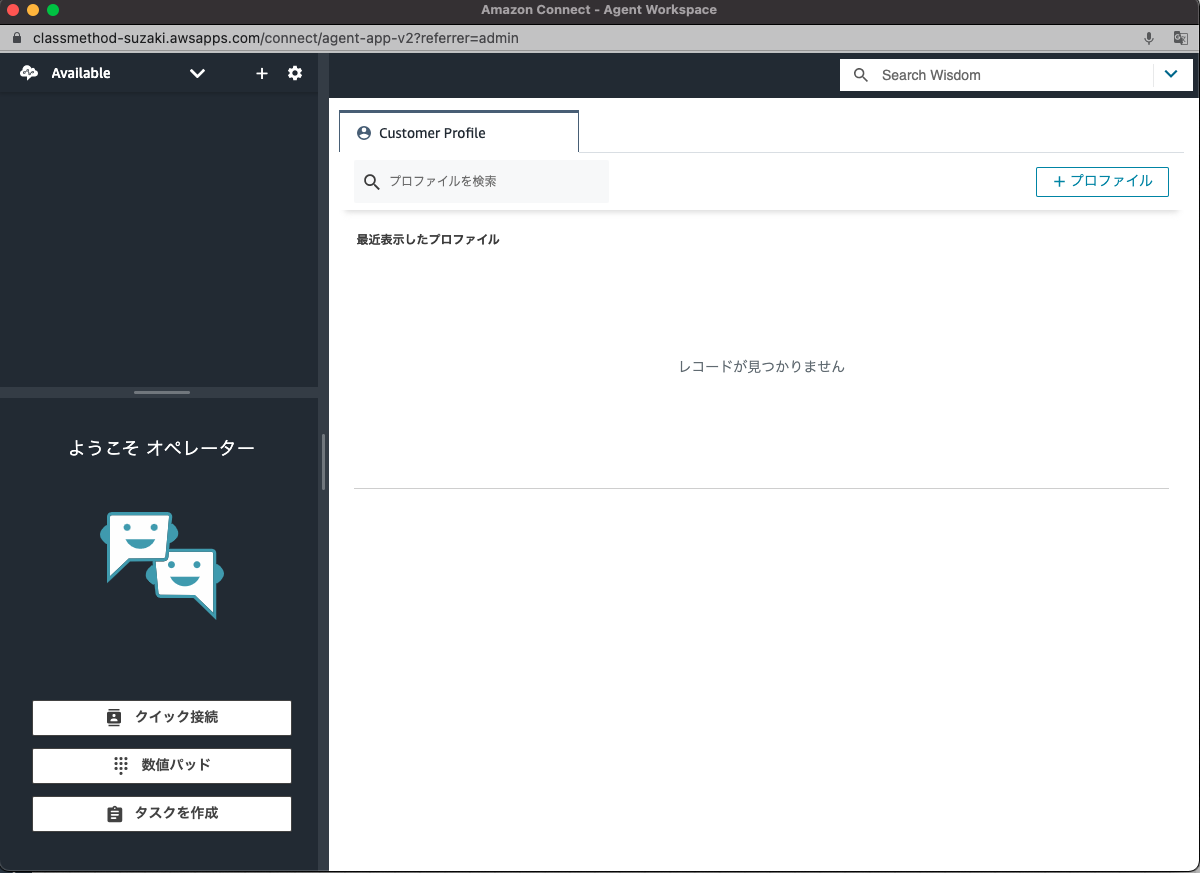
Task: Click the person icon on Customer Profile tab
Action: 363,132
